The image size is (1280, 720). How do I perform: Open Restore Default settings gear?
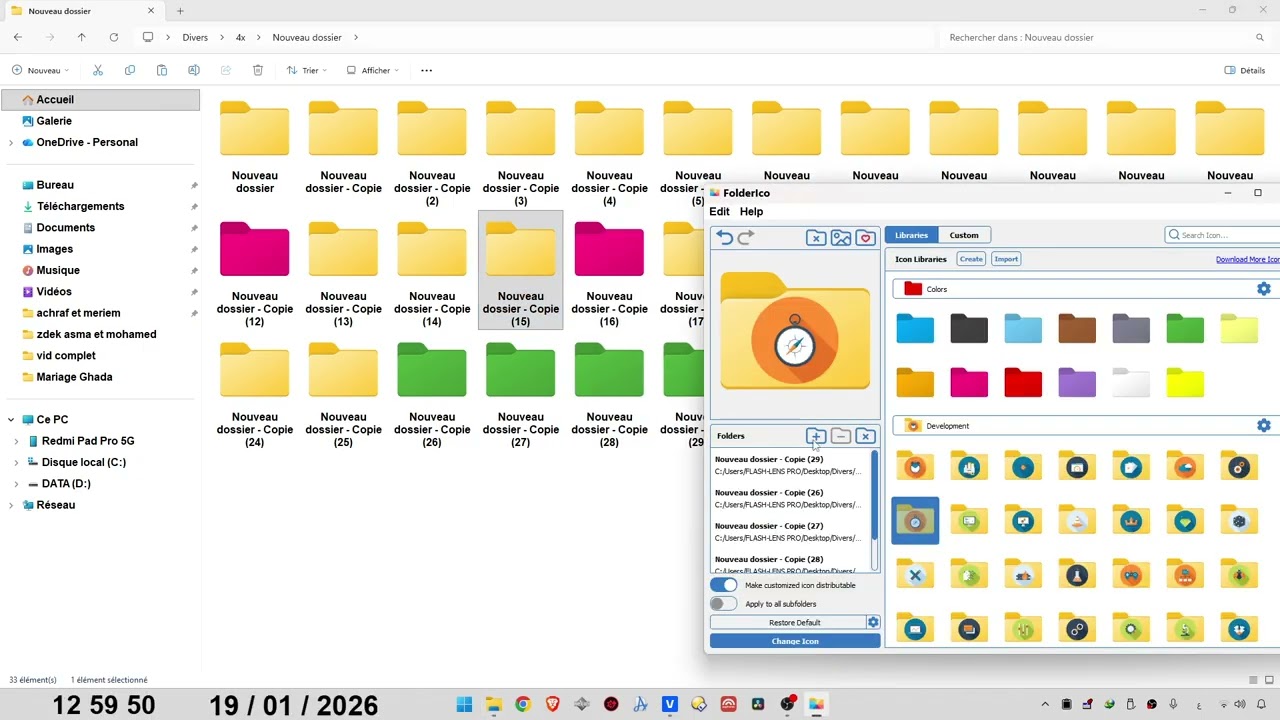pos(873,622)
